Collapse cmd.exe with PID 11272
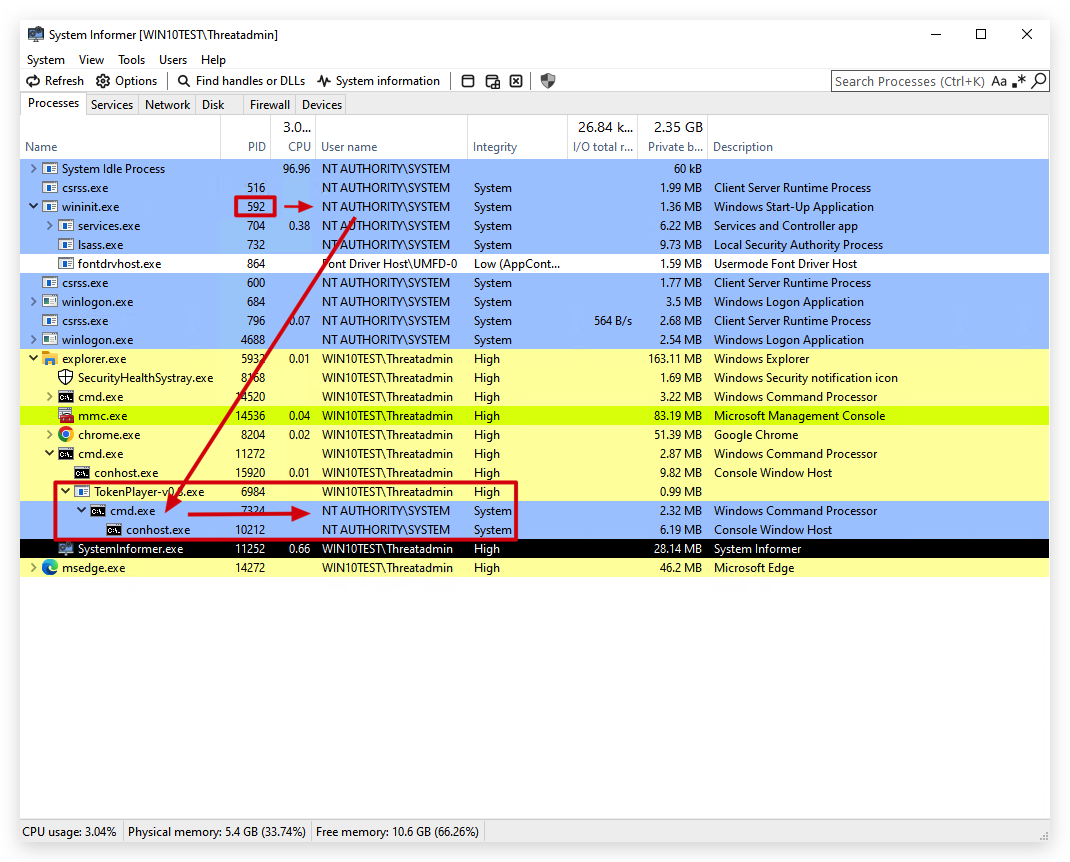This screenshot has height=862, width=1070. (49, 452)
